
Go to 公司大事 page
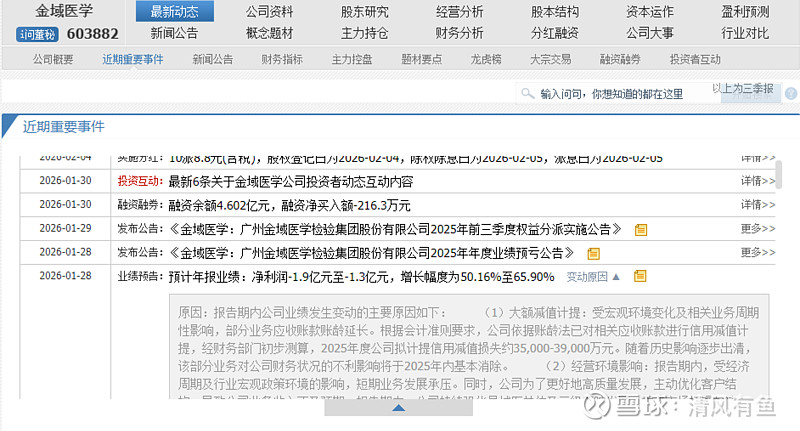(x=649, y=33)
